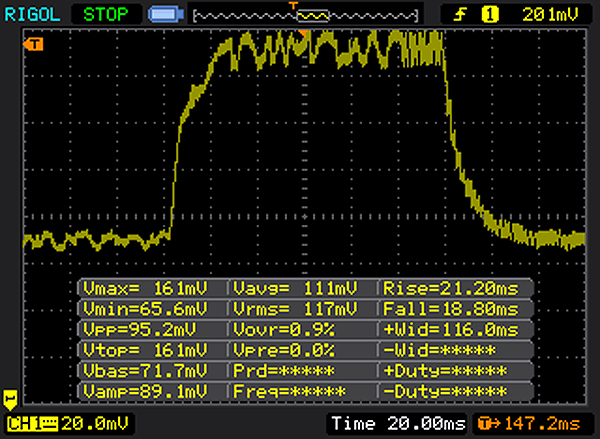This screenshot has height=439, width=600.
Task: Click the 147.2ms trigger offset value
Action: (x=538, y=424)
